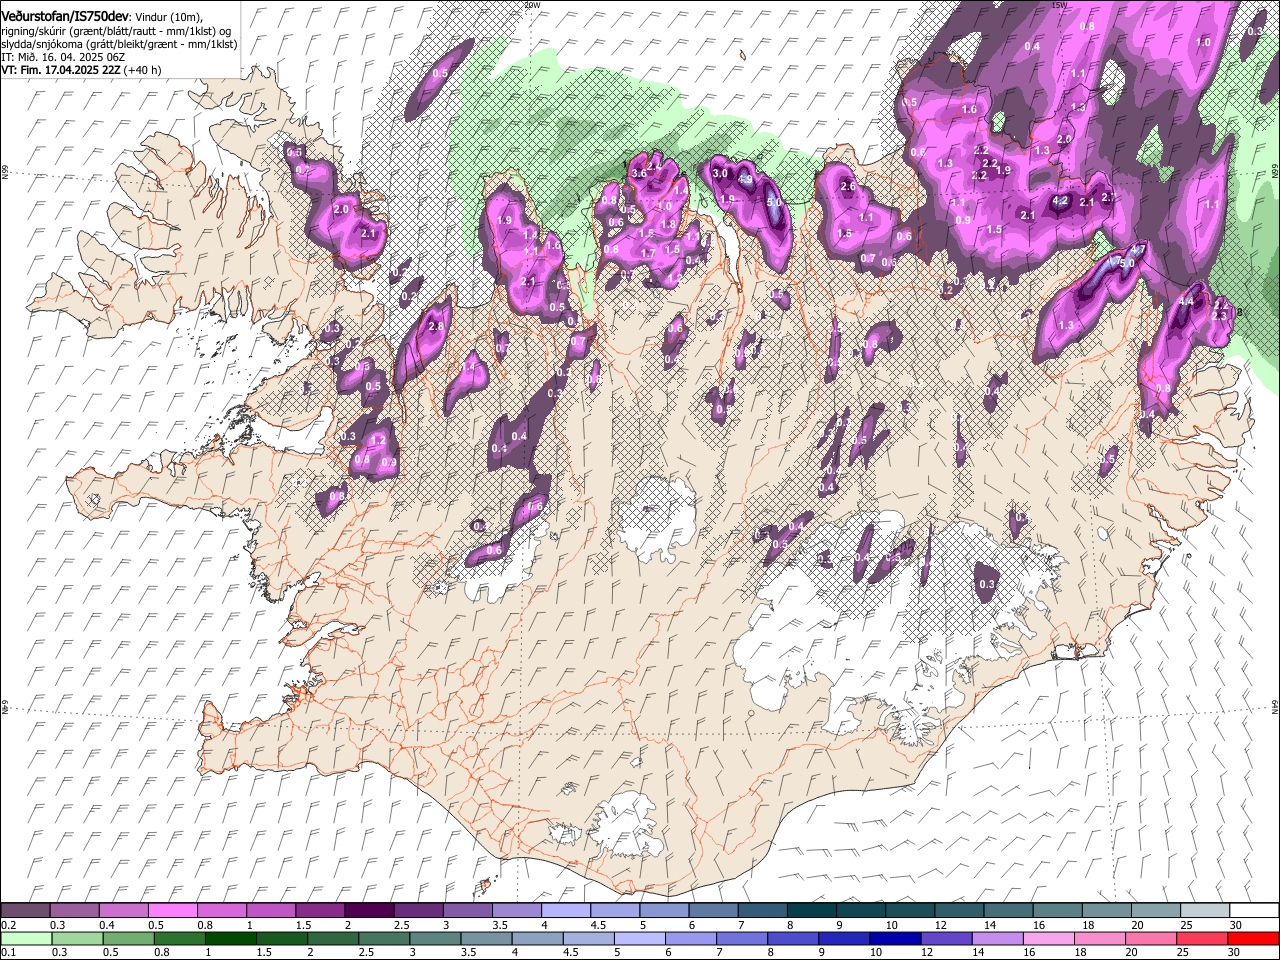Select dark purple upper legend swatch labeled 2

[x=369, y=910]
